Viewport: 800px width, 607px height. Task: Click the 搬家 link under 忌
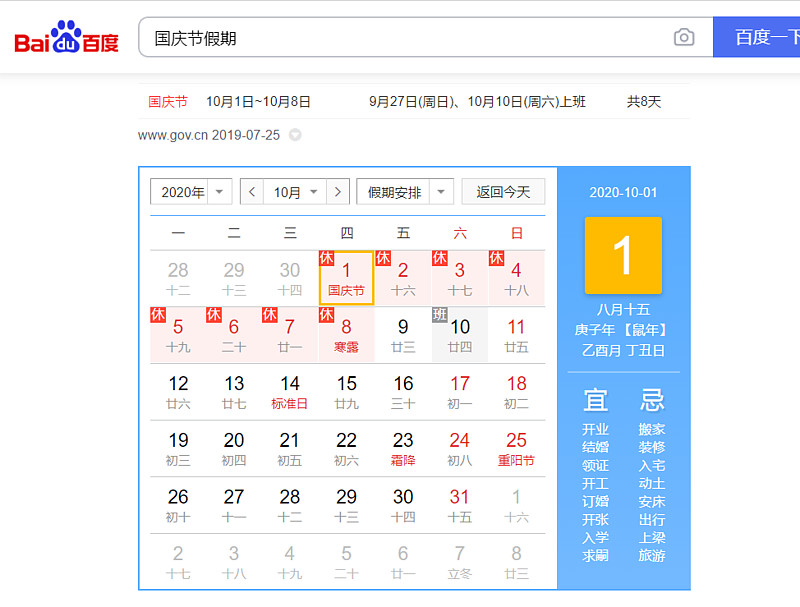pos(651,429)
